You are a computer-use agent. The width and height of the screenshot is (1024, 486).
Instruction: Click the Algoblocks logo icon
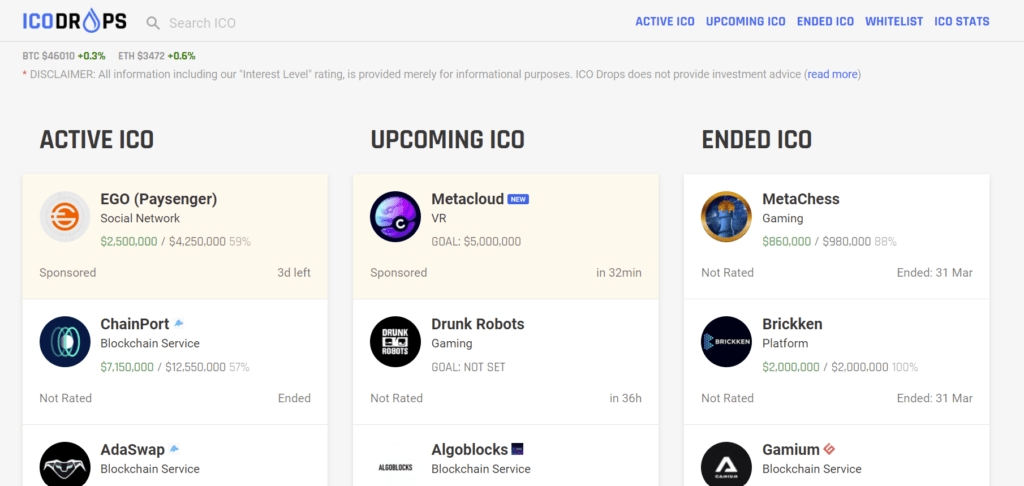(x=396, y=466)
